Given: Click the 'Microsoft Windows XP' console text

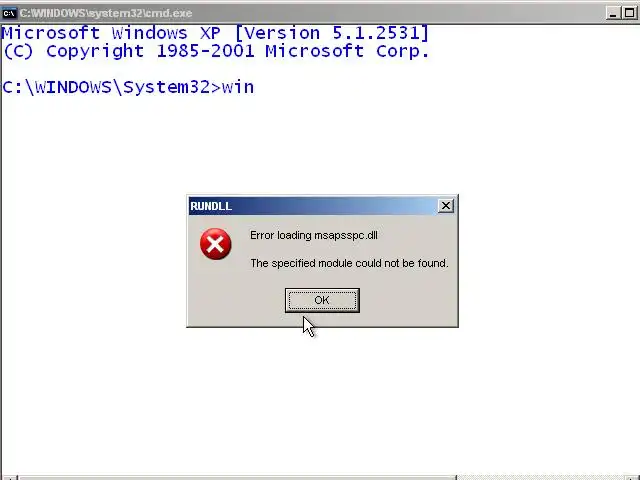Looking at the screenshot, I should [111, 33].
